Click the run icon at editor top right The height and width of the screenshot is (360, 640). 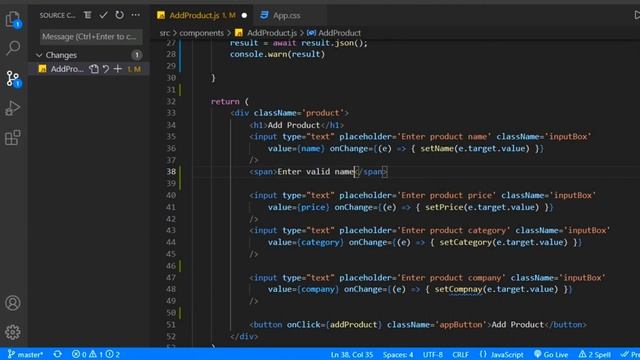pos(637,15)
